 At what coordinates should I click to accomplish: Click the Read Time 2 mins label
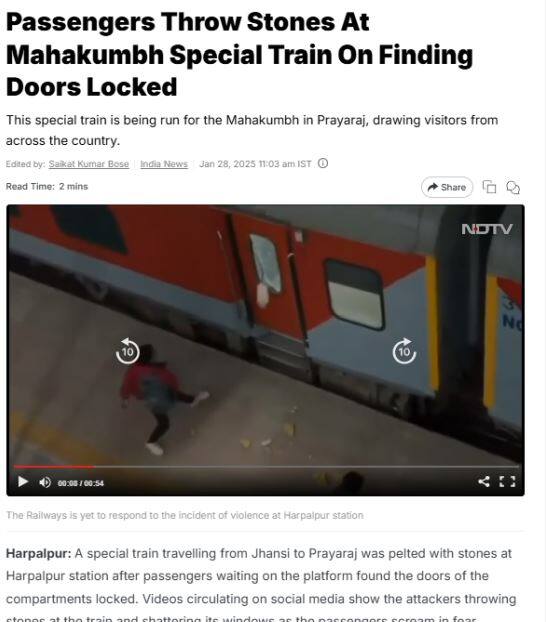pyautogui.click(x=47, y=186)
